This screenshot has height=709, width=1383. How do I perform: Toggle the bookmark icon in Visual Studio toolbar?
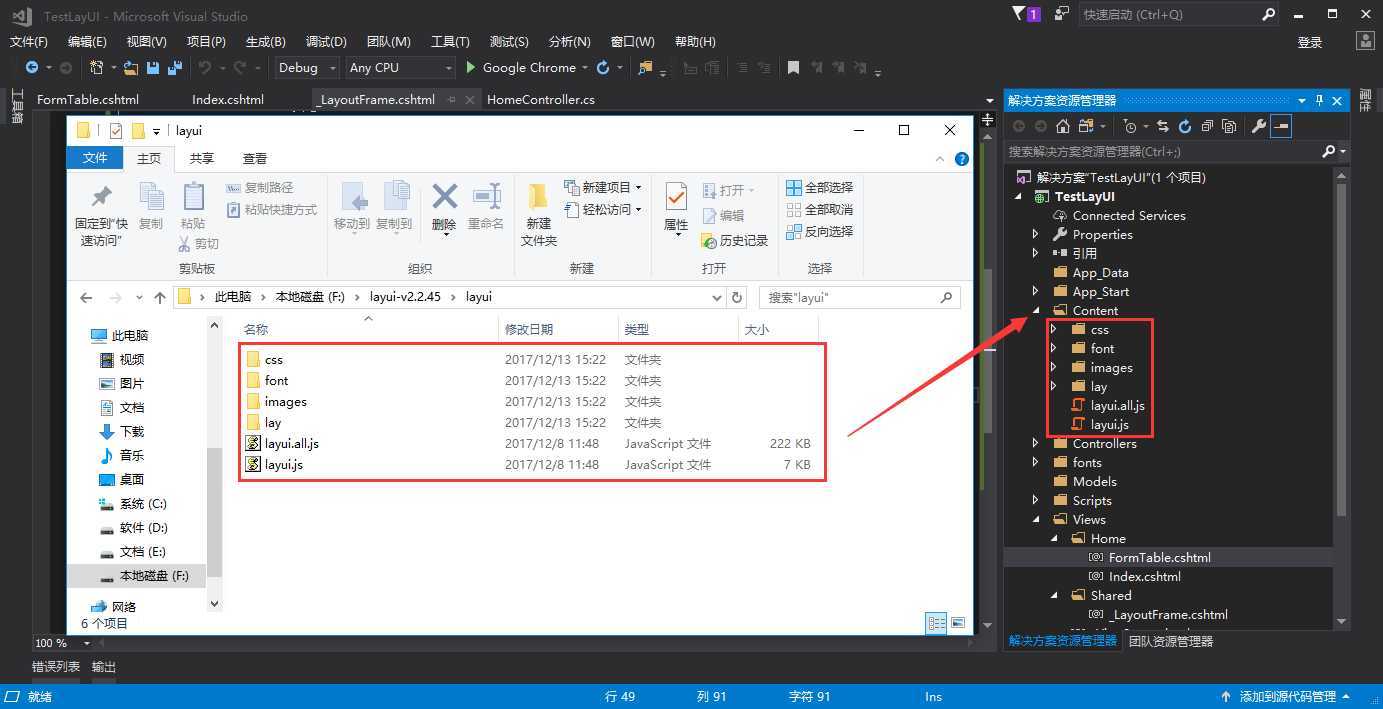click(x=793, y=68)
